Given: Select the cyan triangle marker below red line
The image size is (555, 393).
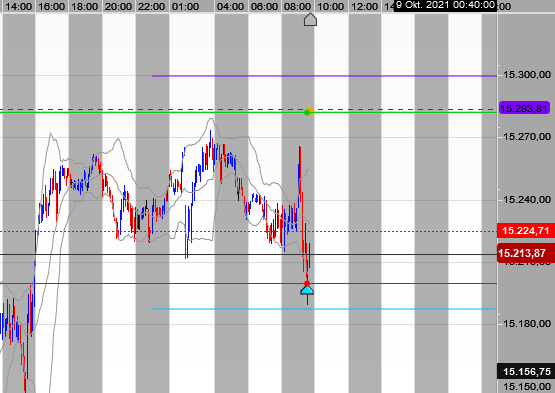Looking at the screenshot, I should (x=307, y=291).
